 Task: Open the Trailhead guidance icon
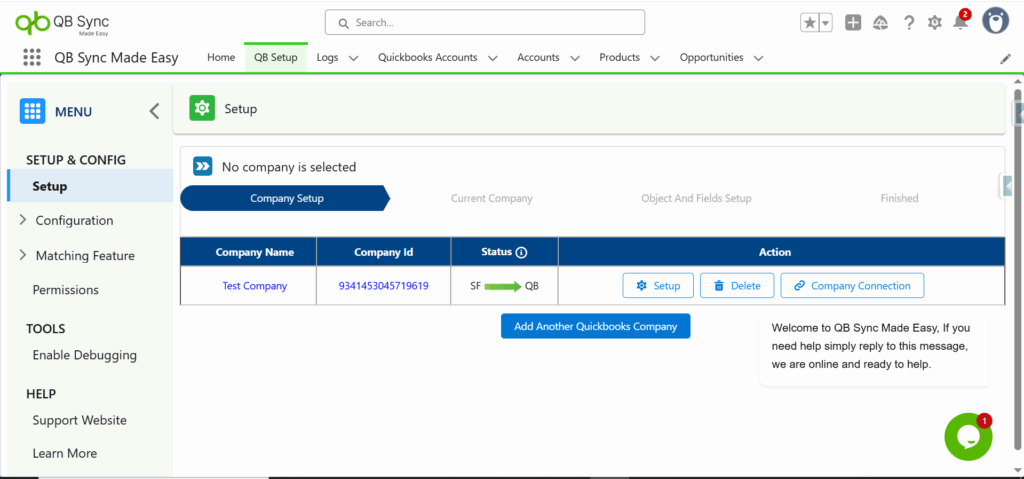(x=881, y=23)
